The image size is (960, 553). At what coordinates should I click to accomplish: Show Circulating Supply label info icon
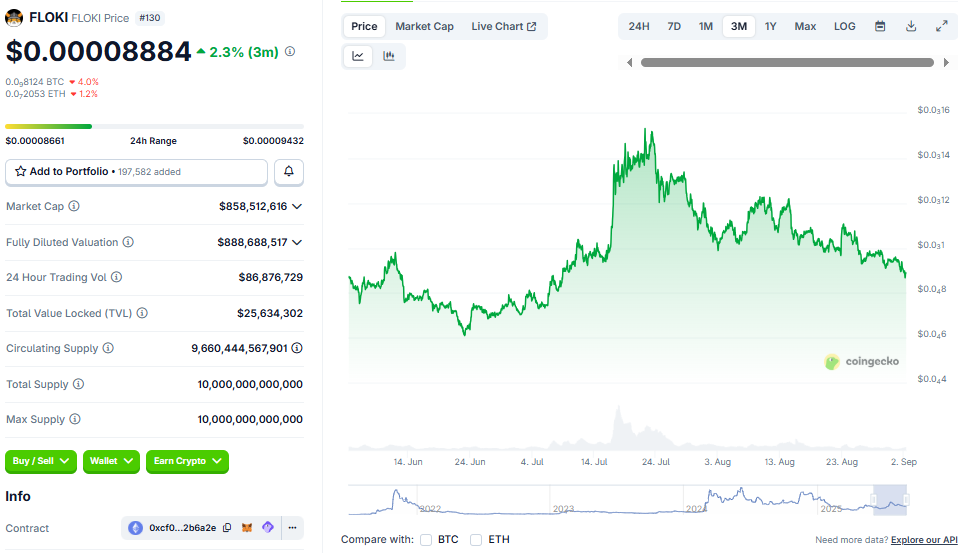108,348
